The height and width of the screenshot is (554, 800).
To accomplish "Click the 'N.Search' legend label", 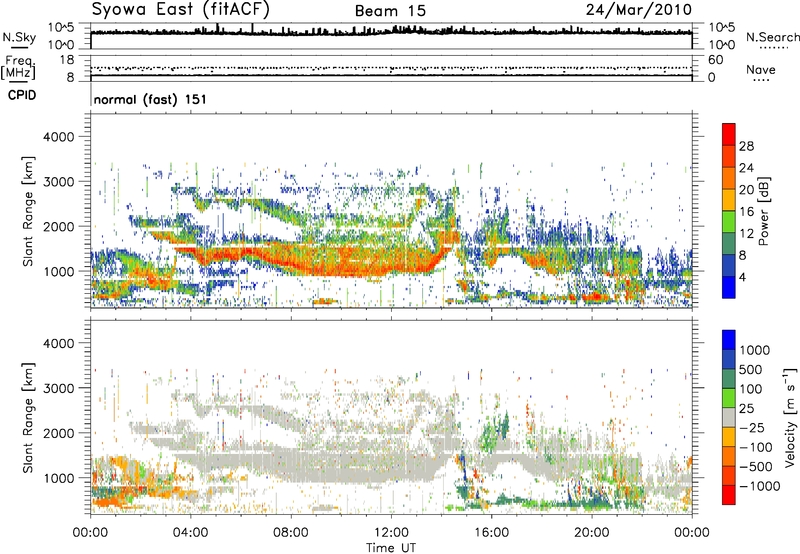I will pos(772,37).
